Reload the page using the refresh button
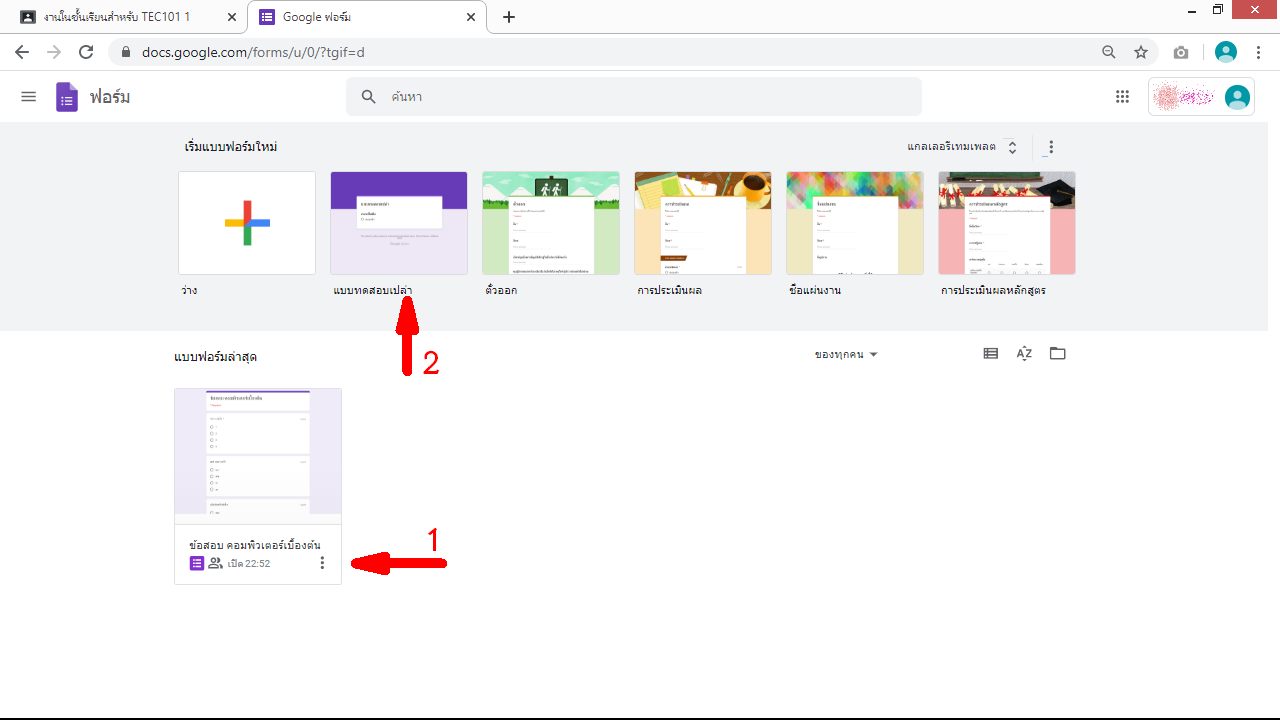Image resolution: width=1280 pixels, height=720 pixels. point(86,52)
